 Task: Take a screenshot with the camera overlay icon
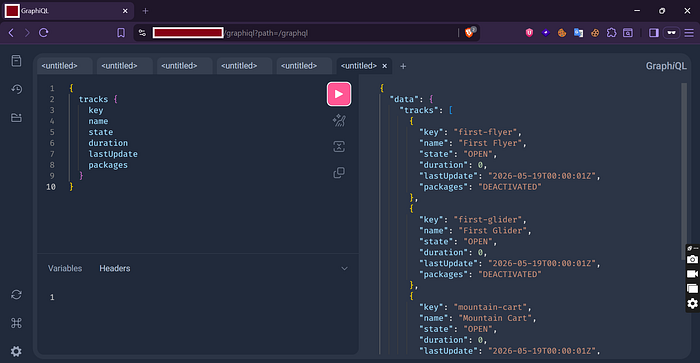tap(692, 259)
